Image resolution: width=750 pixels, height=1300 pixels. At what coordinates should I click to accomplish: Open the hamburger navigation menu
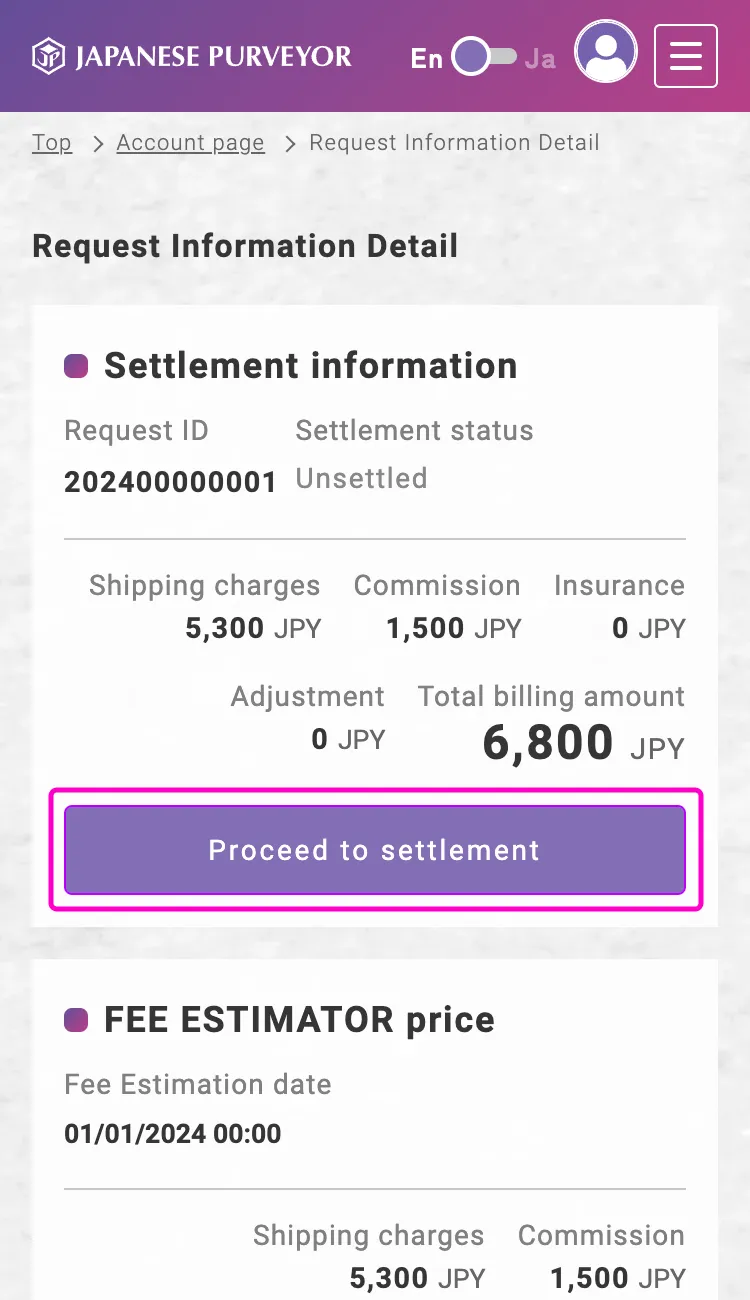point(686,56)
